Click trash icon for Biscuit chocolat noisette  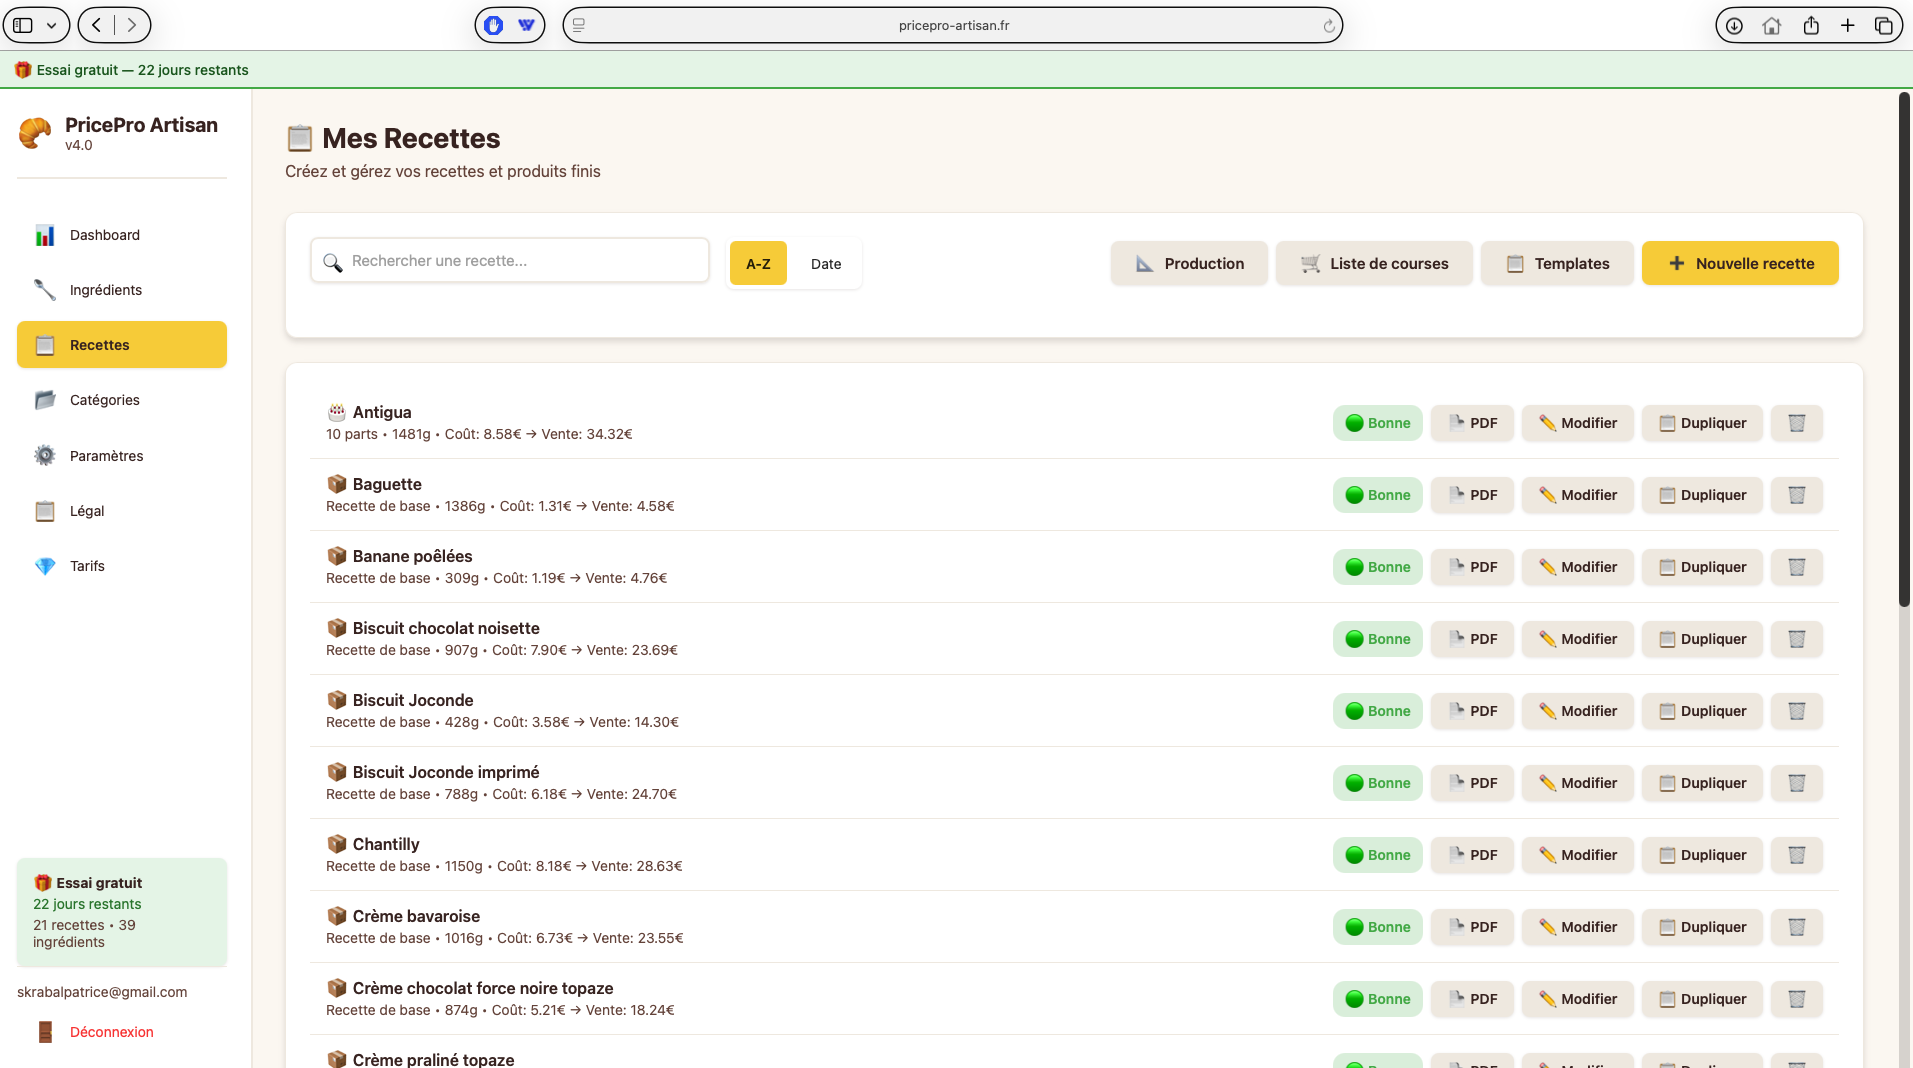(x=1796, y=639)
